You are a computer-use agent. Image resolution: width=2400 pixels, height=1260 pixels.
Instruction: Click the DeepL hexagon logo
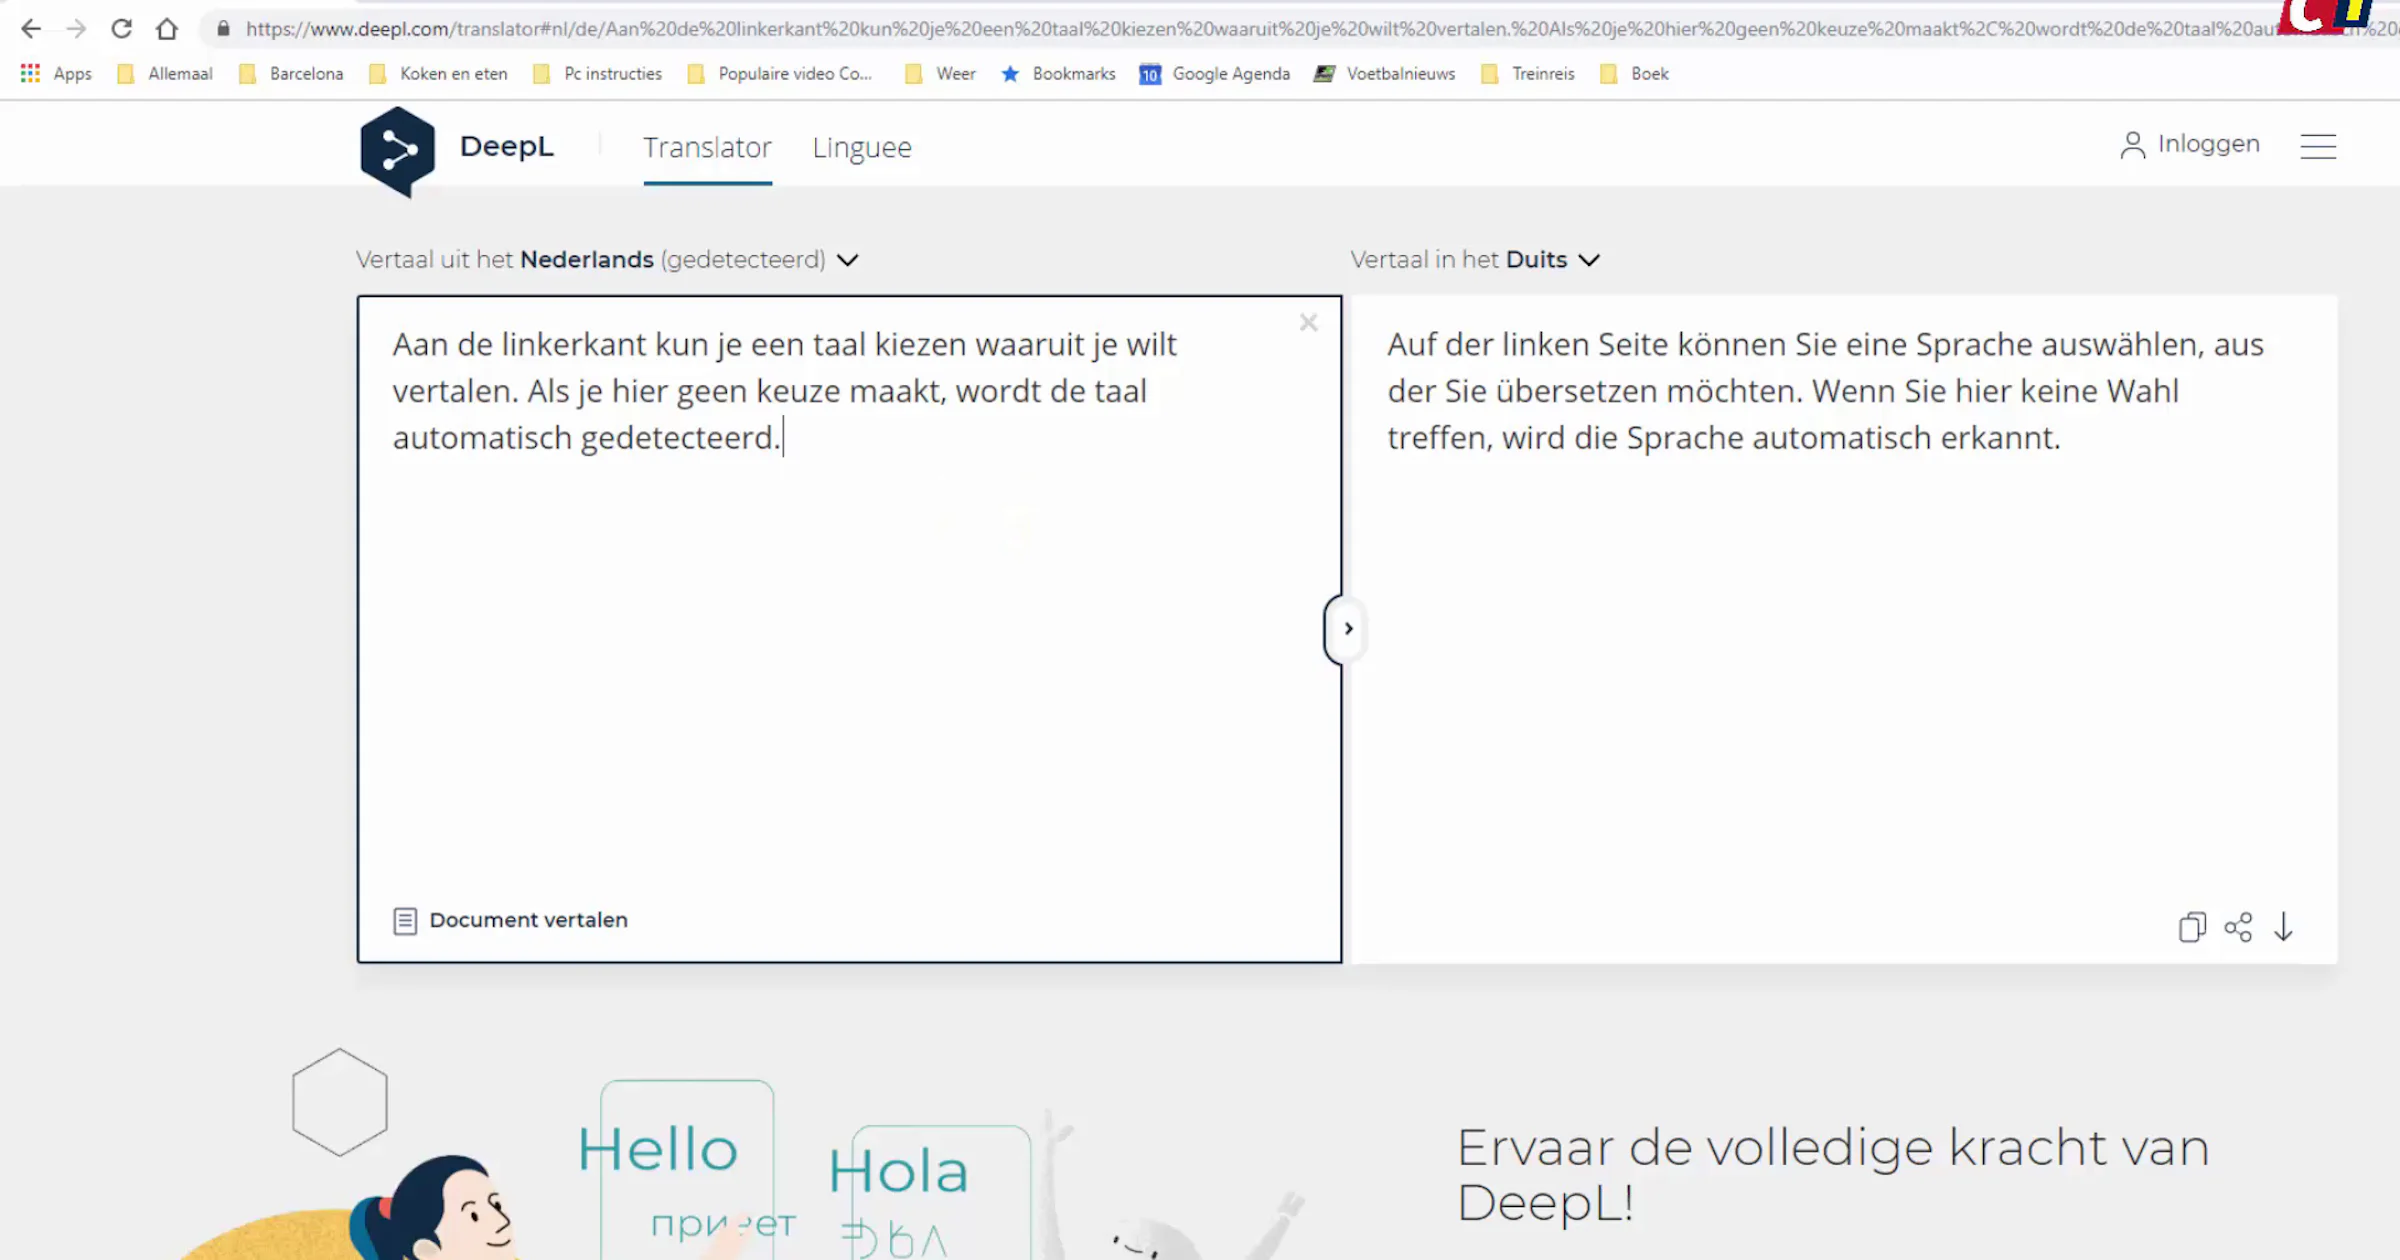(x=397, y=151)
